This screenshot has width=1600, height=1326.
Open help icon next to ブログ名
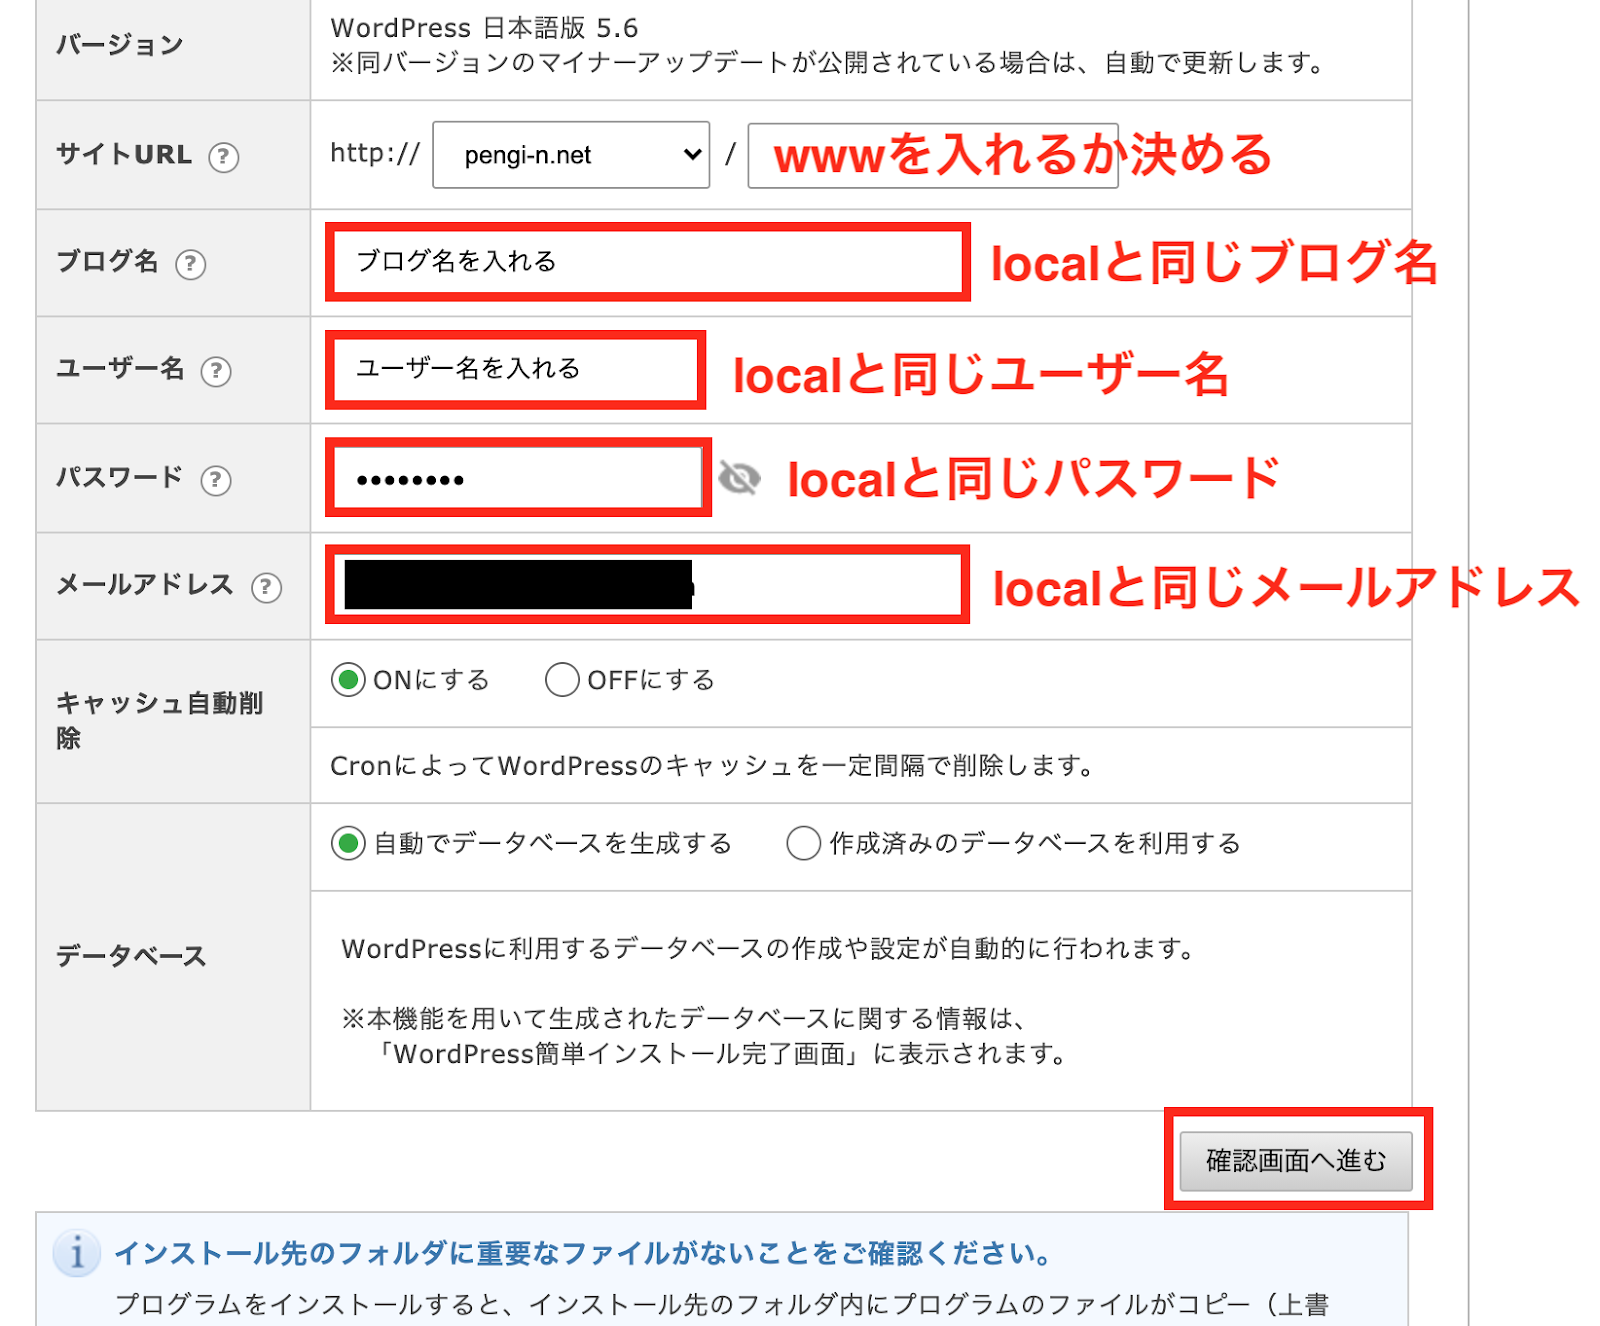[x=190, y=264]
